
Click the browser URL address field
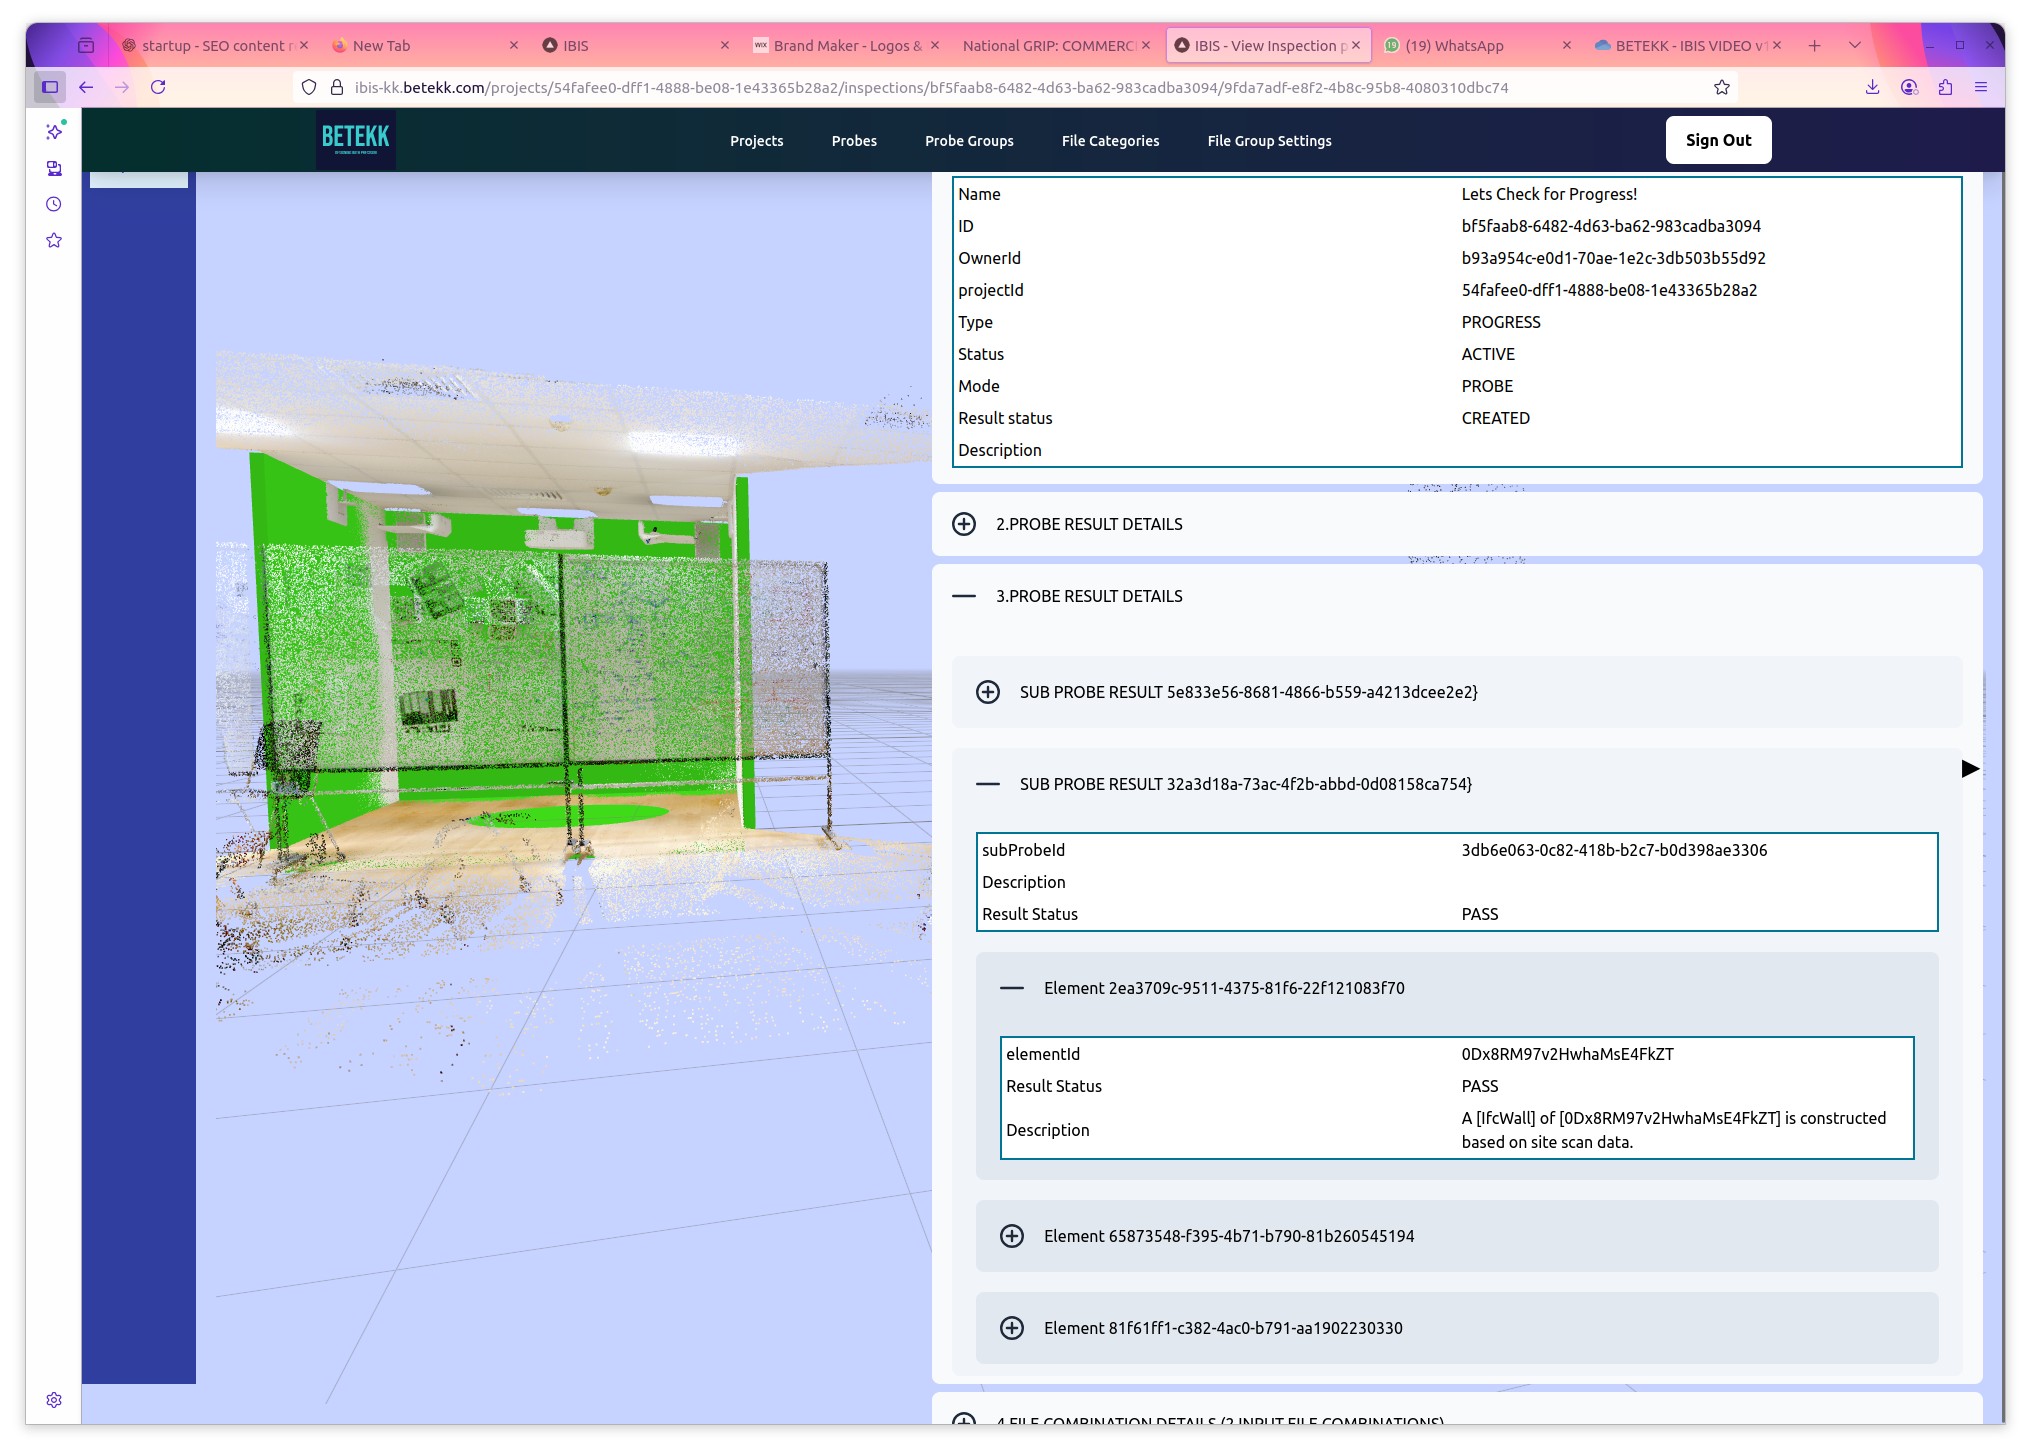pyautogui.click(x=930, y=87)
